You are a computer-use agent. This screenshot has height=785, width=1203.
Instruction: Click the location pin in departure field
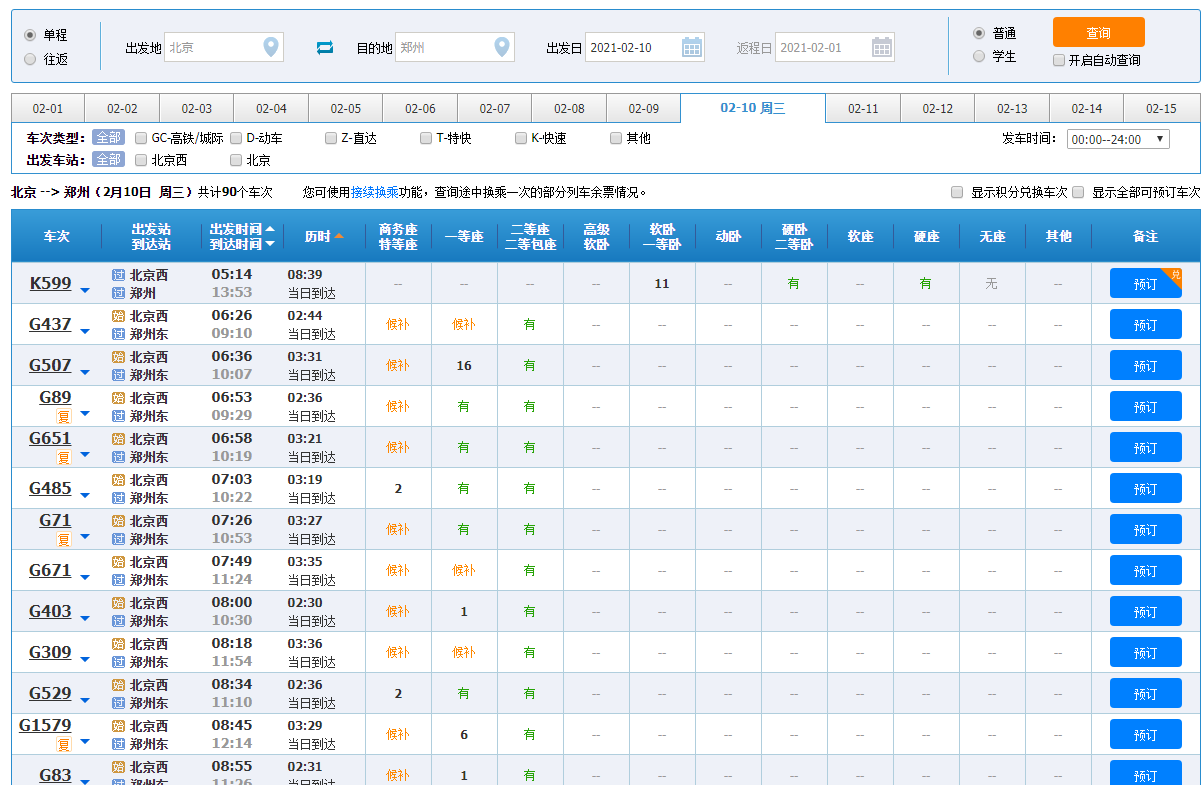270,47
